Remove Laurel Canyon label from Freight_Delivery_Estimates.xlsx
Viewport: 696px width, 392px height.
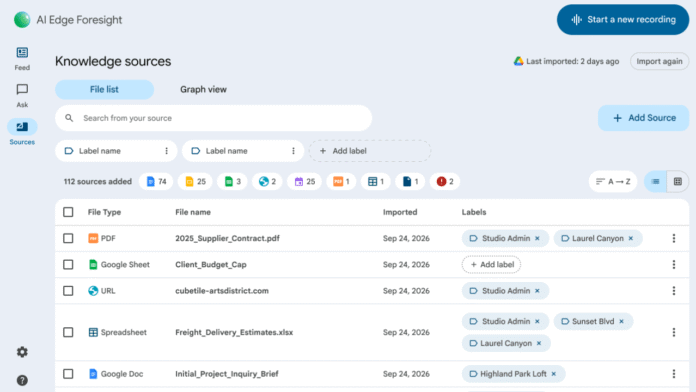(x=539, y=343)
